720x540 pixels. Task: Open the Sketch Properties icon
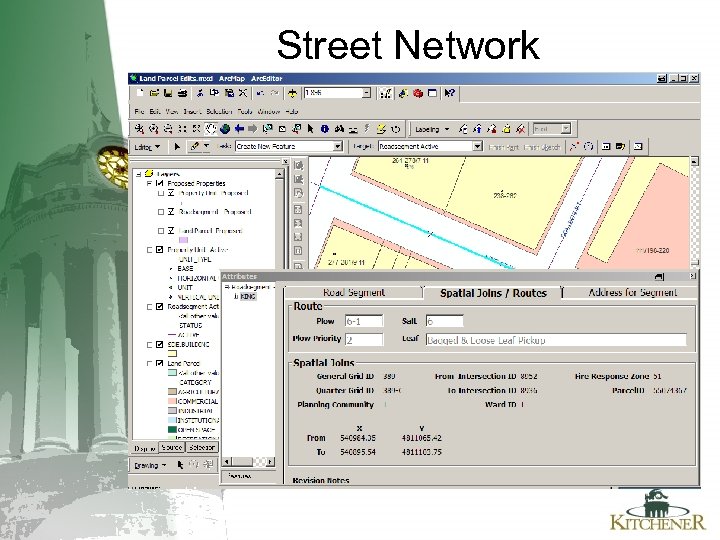coord(620,146)
